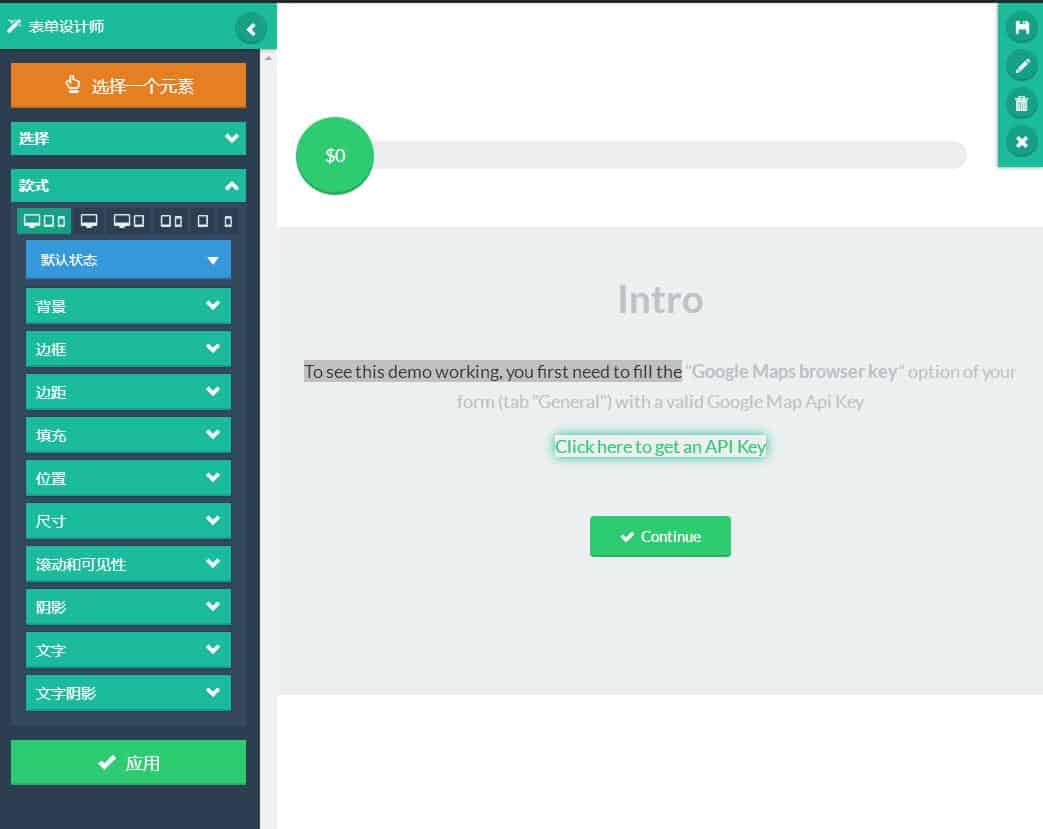Click the trash delete icon
Image resolution: width=1043 pixels, height=829 pixels.
pyautogui.click(x=1022, y=104)
